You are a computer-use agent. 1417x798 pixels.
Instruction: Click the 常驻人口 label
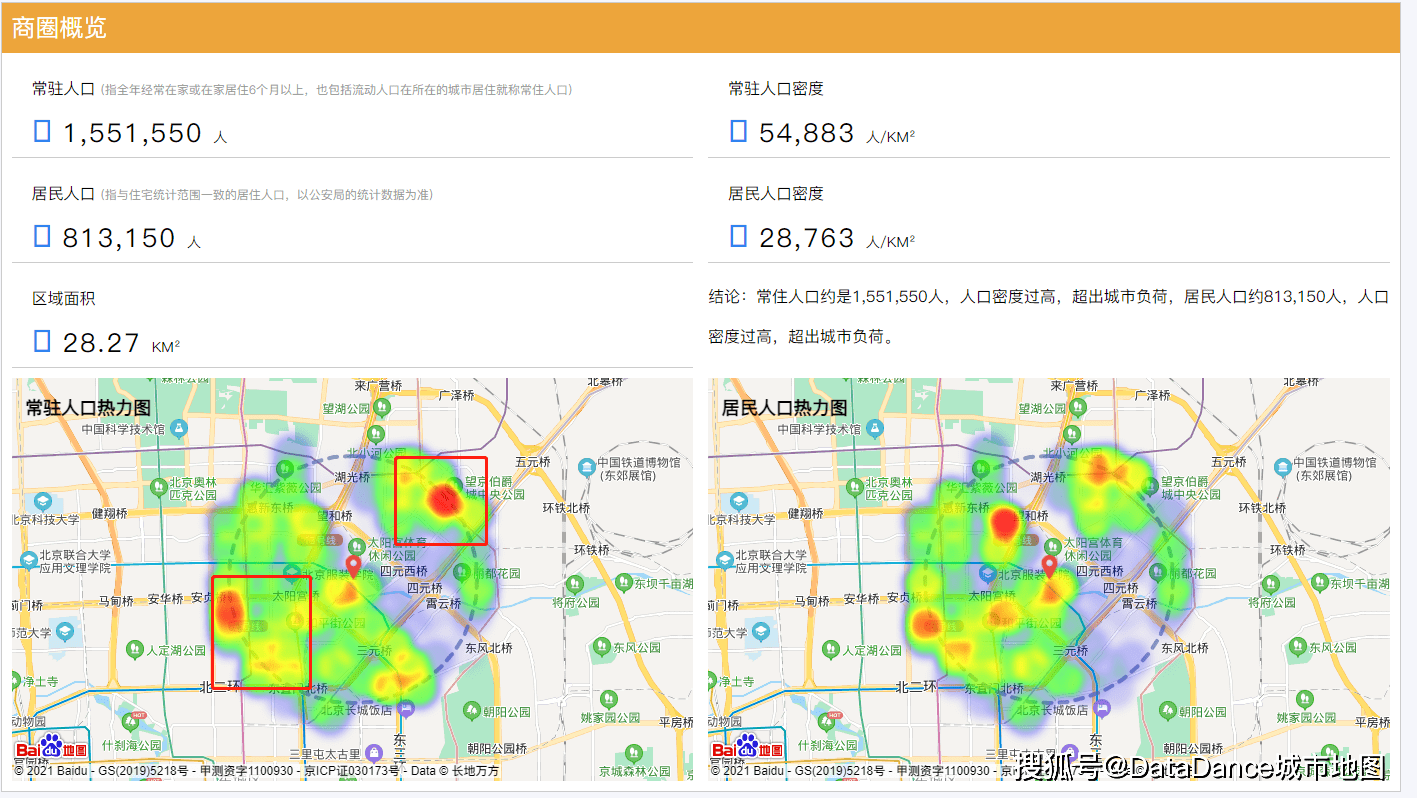tap(63, 89)
